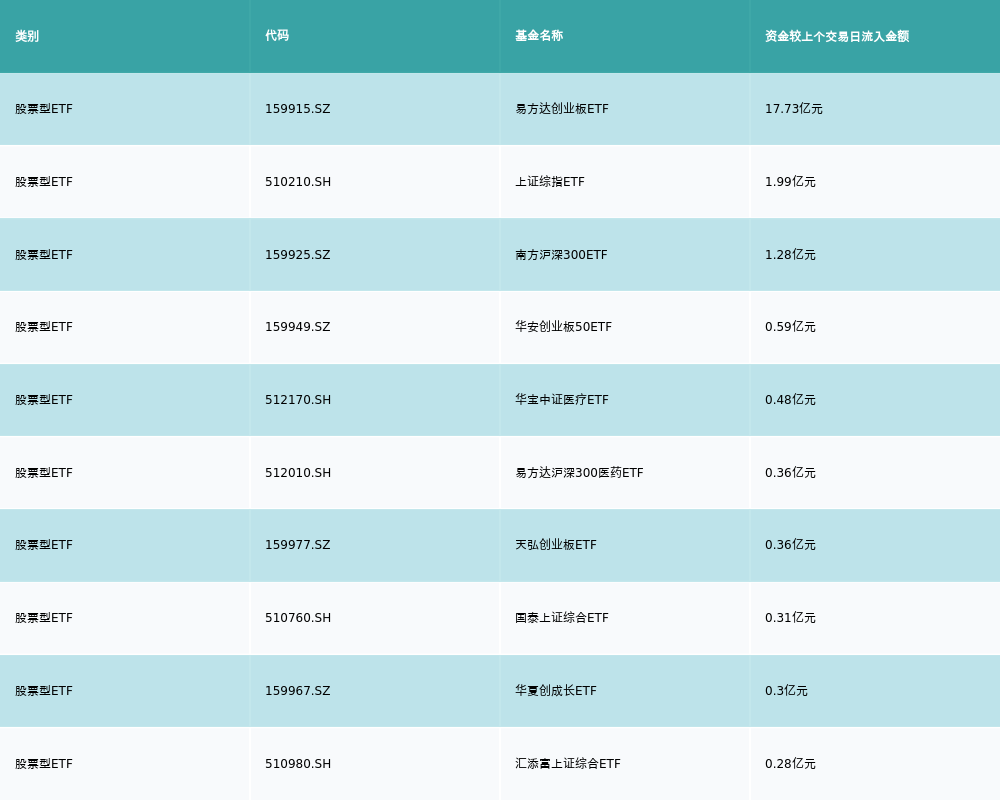The image size is (1000, 800).
Task: Select code 159967.SZ
Action: point(298,691)
